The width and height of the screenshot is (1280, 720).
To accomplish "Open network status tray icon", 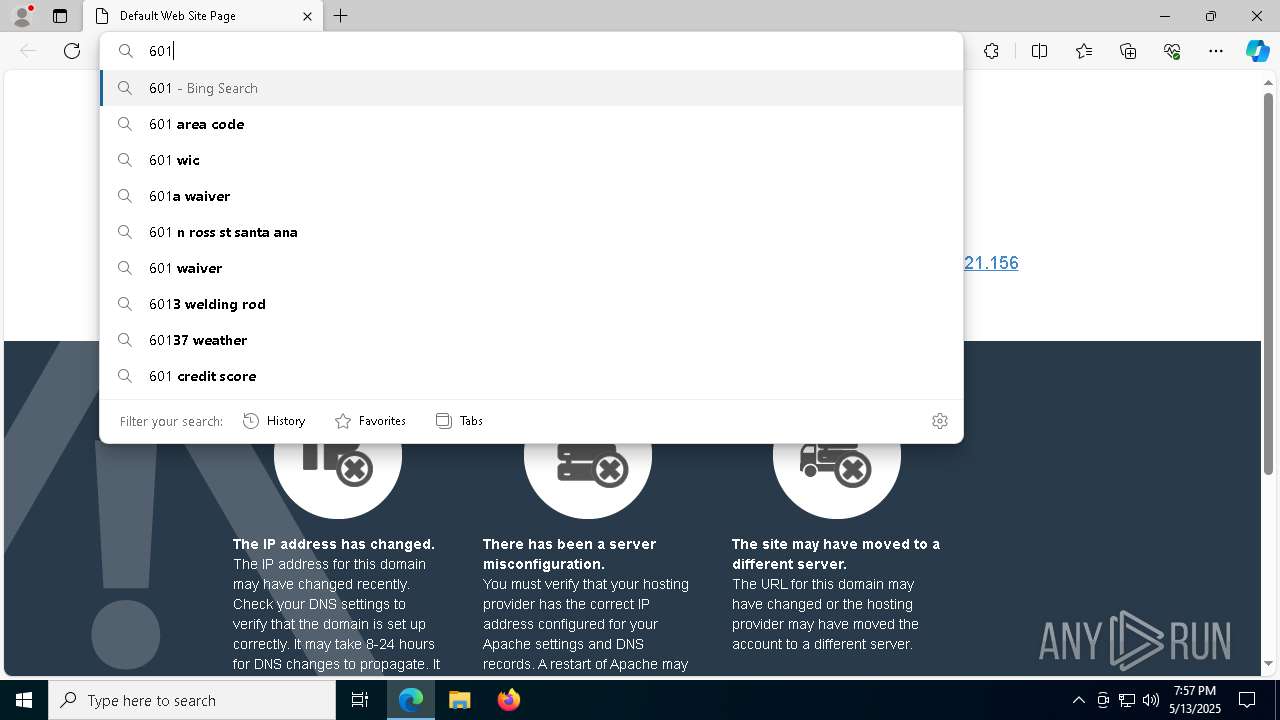I will tap(1127, 700).
